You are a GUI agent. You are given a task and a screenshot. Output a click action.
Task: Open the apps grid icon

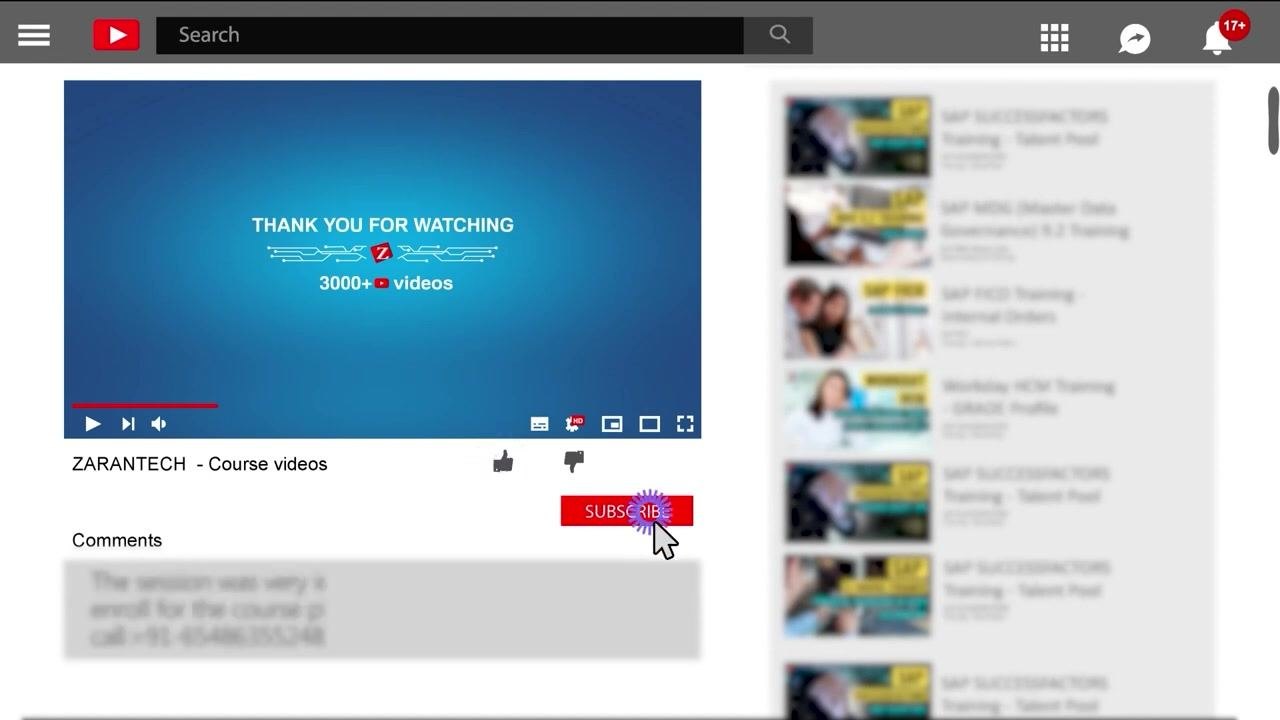(1054, 38)
